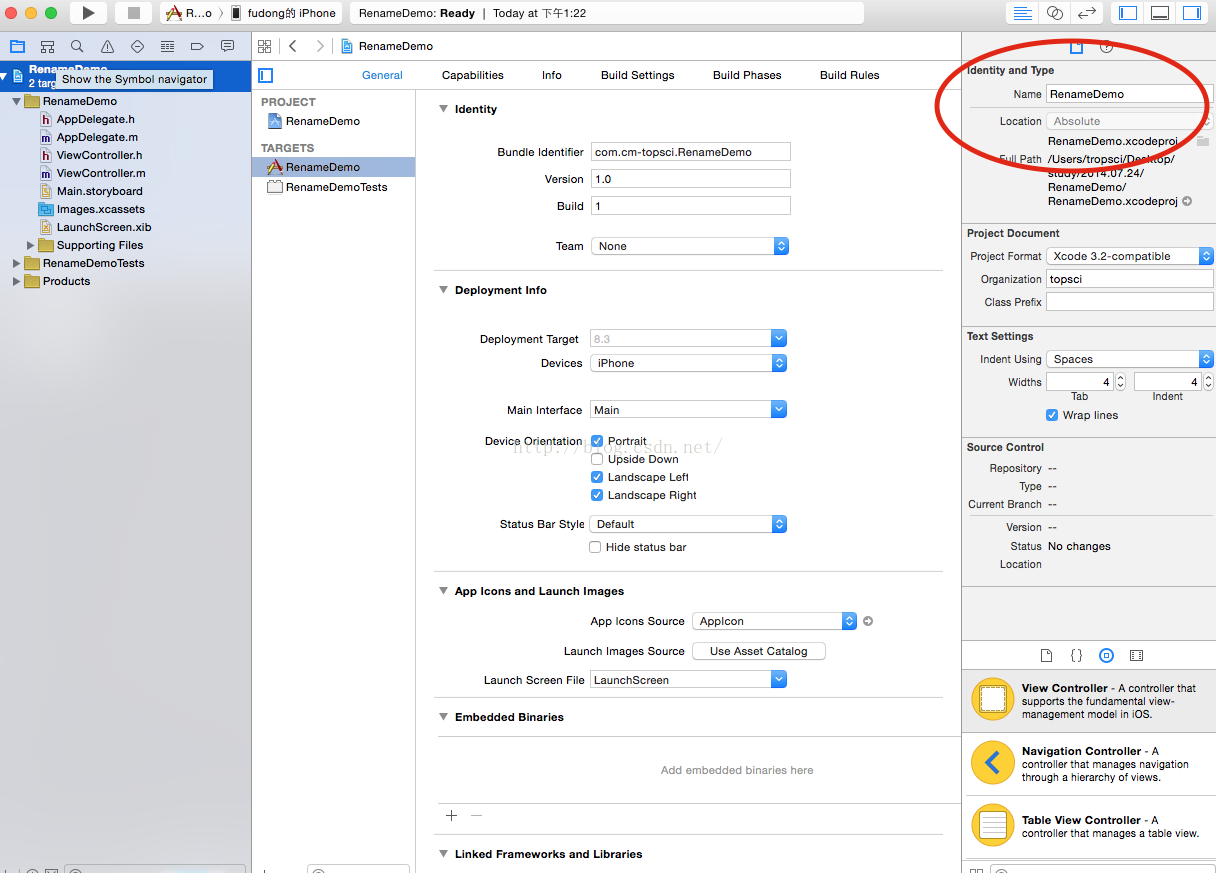Open AppDelegate.m in navigator
Viewport: 1216px width, 873px height.
97,137
